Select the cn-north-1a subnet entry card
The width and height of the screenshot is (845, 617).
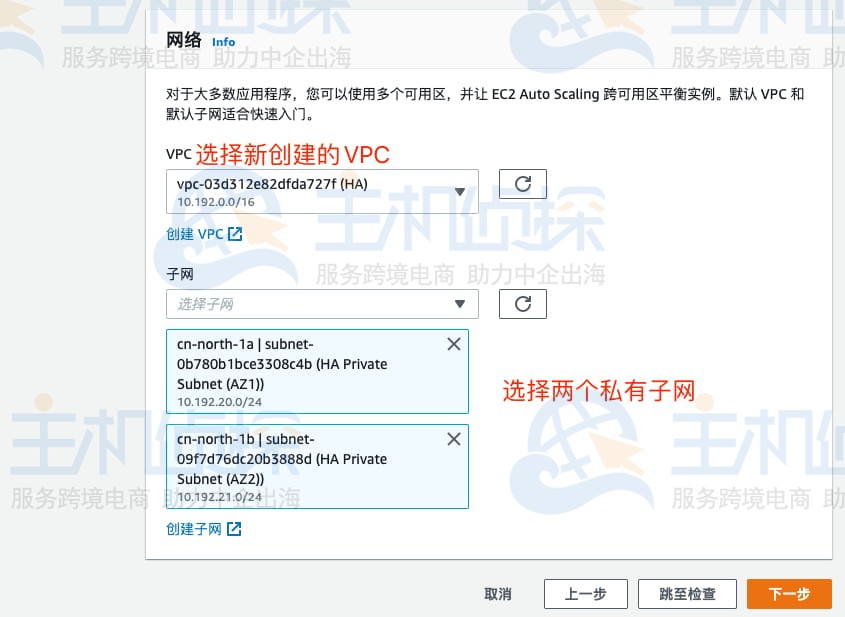[x=300, y=370]
